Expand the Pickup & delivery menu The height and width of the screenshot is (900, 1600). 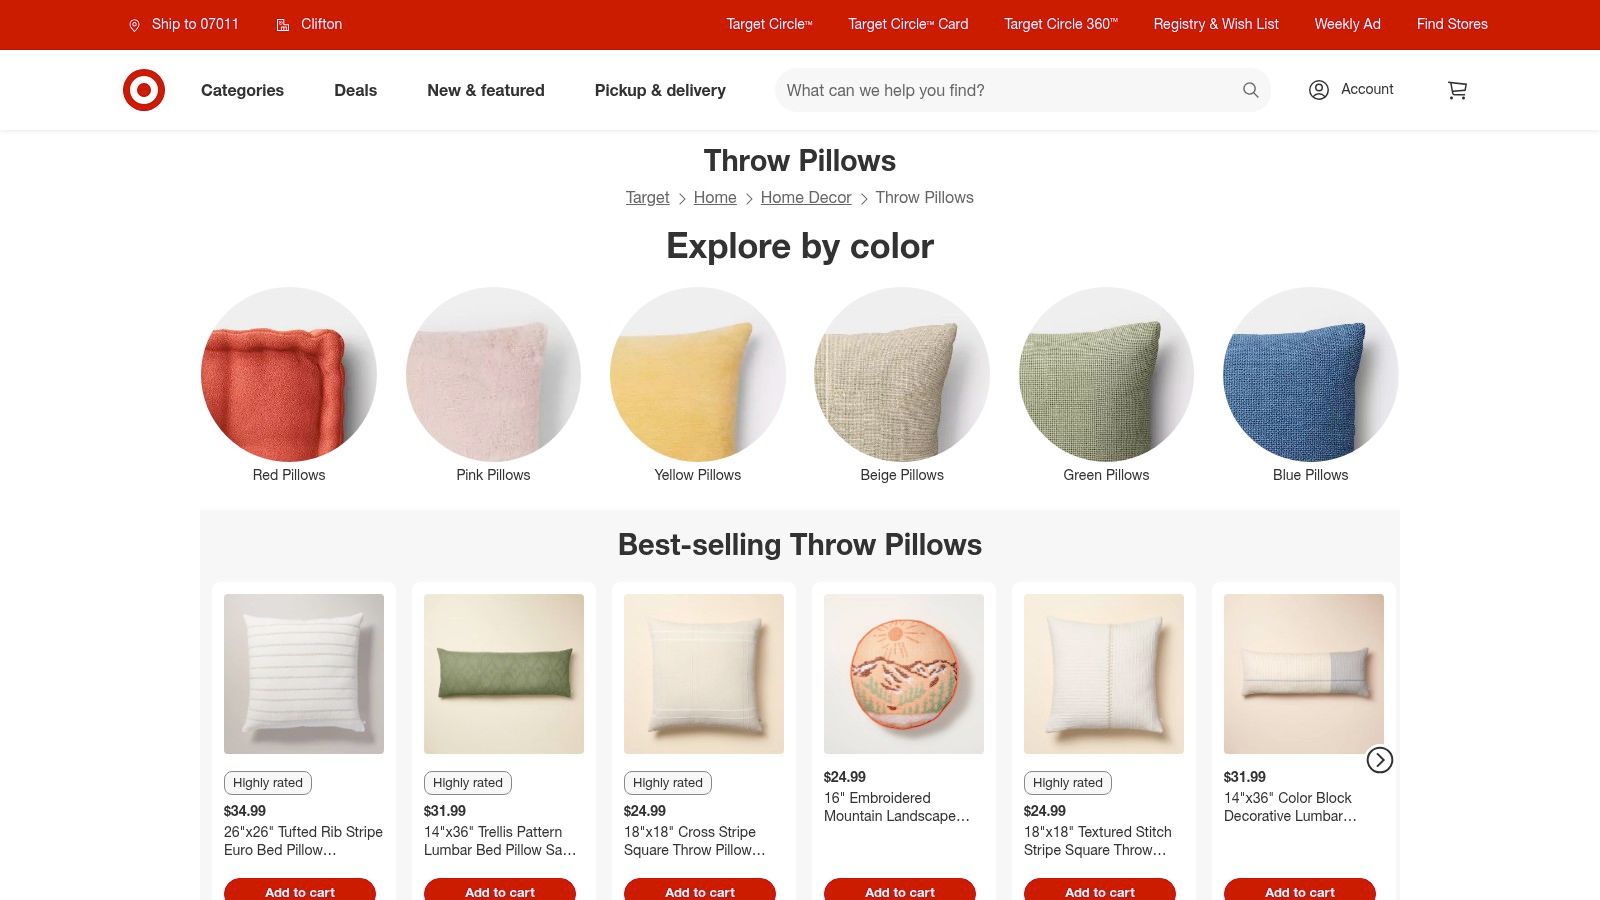click(x=660, y=90)
